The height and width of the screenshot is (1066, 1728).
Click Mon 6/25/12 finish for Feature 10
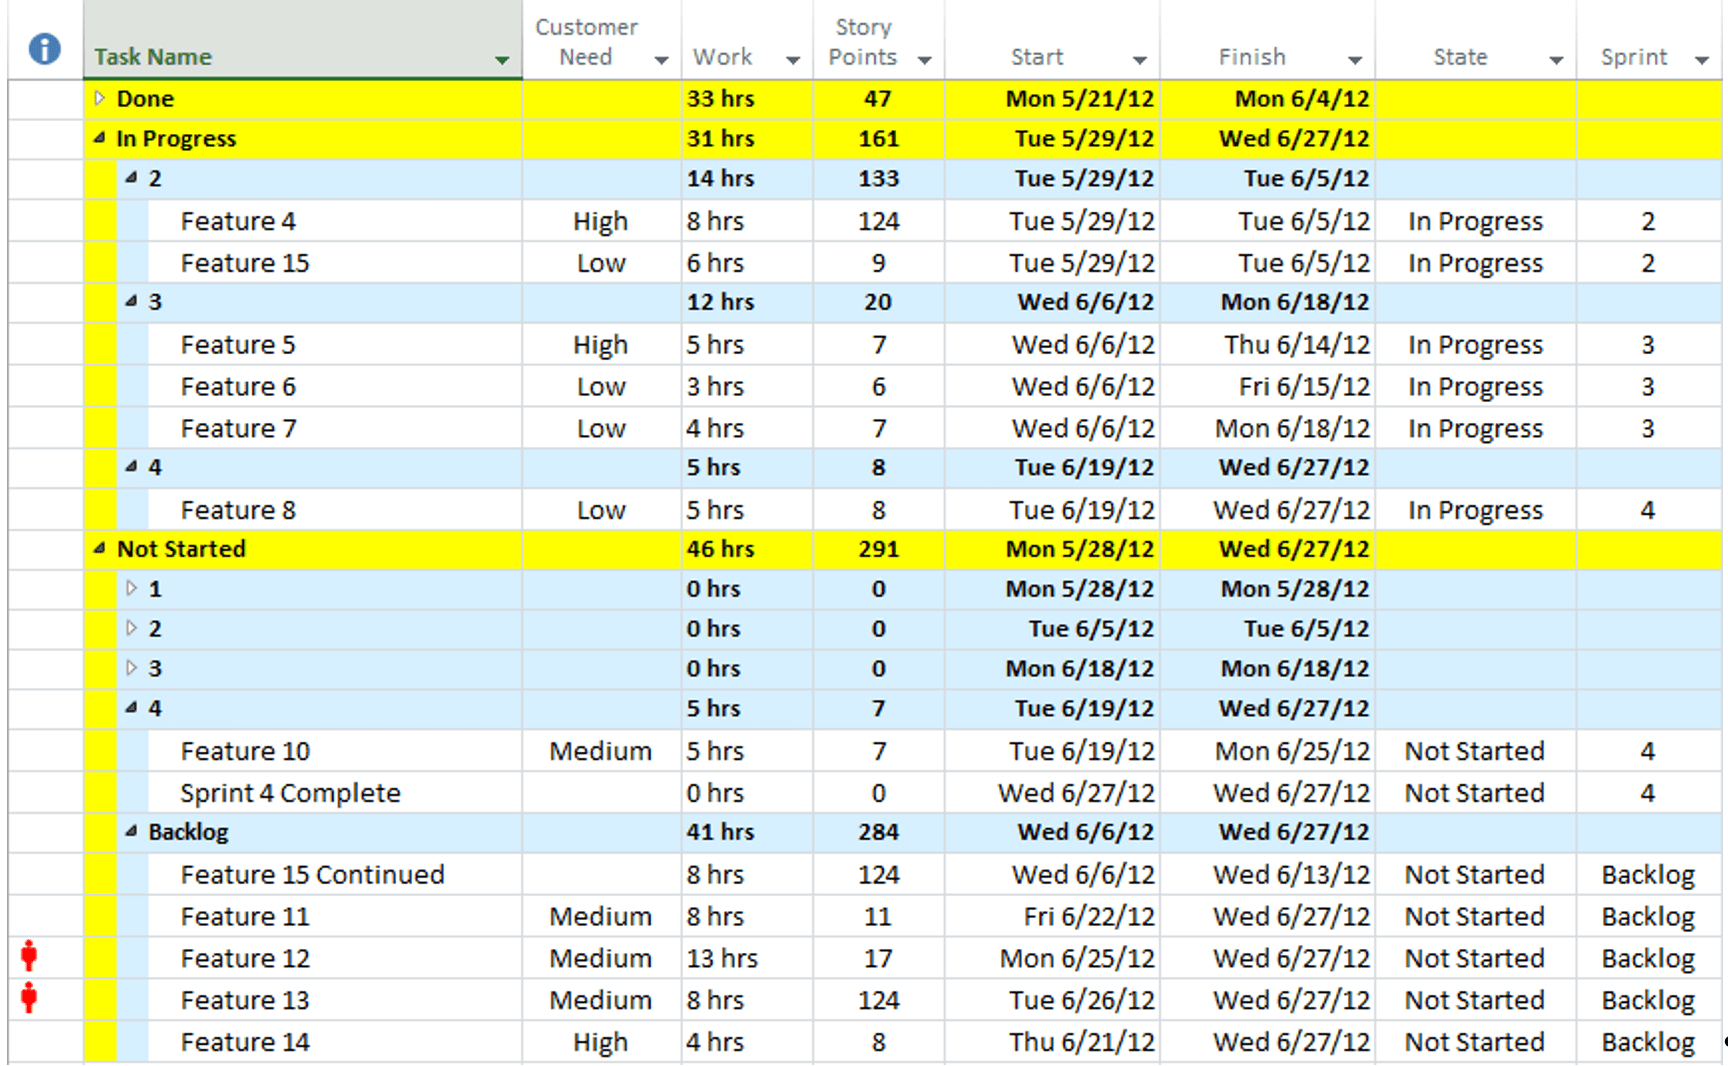[1292, 751]
